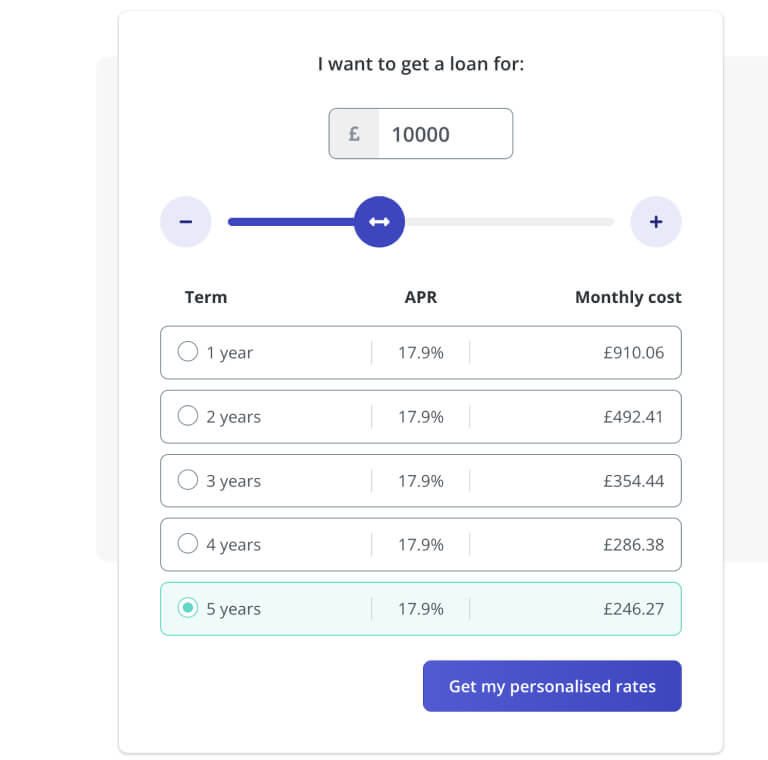
Task: Click the slider handle with arrows
Action: 379,222
